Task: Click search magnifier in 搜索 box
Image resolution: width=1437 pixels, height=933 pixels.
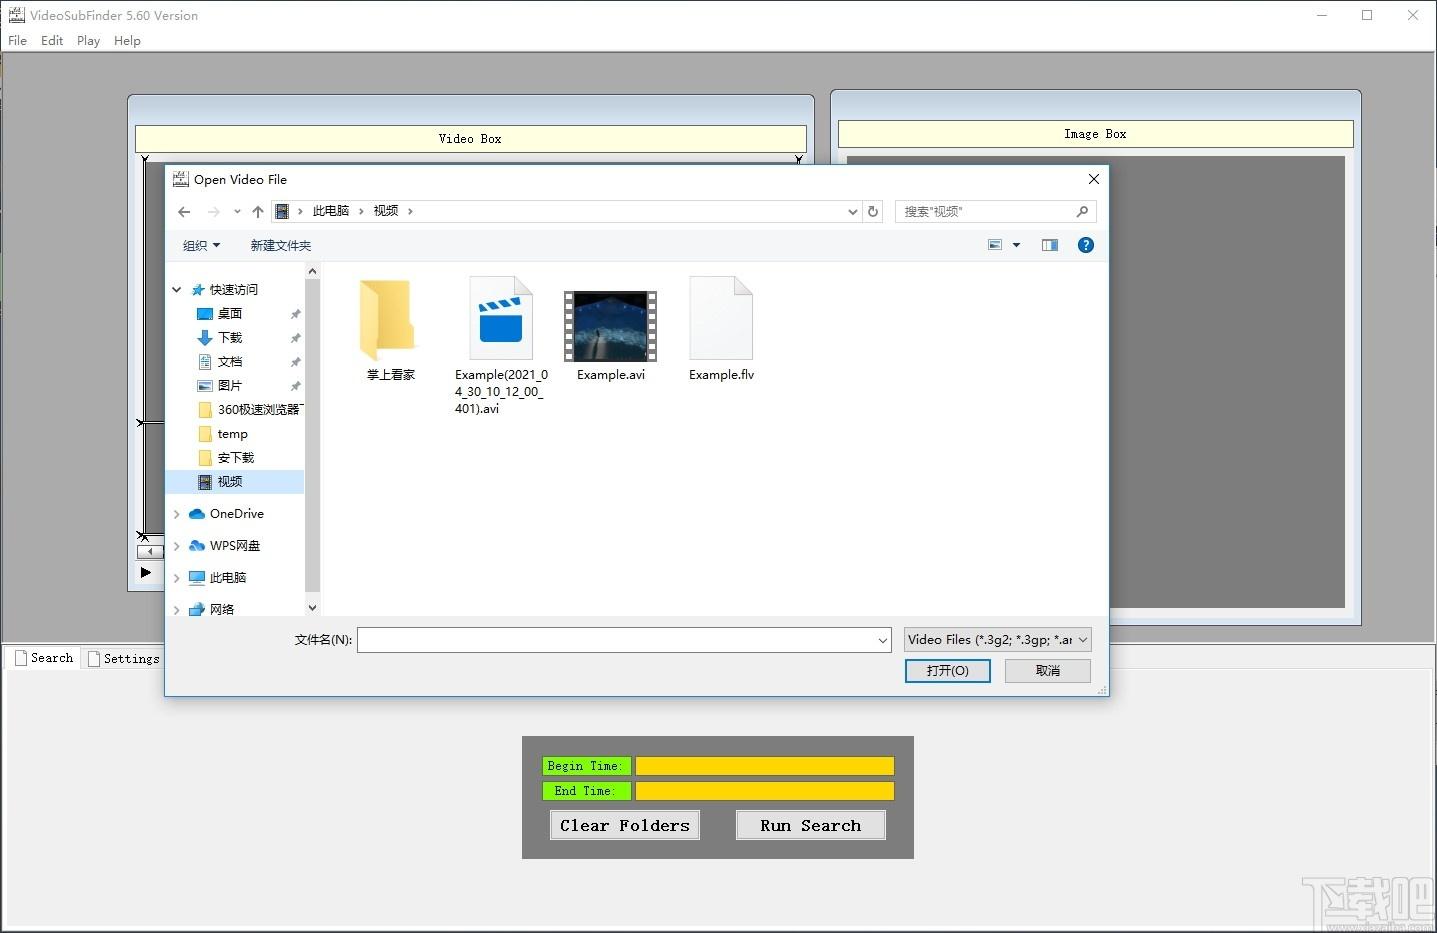Action: coord(1082,211)
